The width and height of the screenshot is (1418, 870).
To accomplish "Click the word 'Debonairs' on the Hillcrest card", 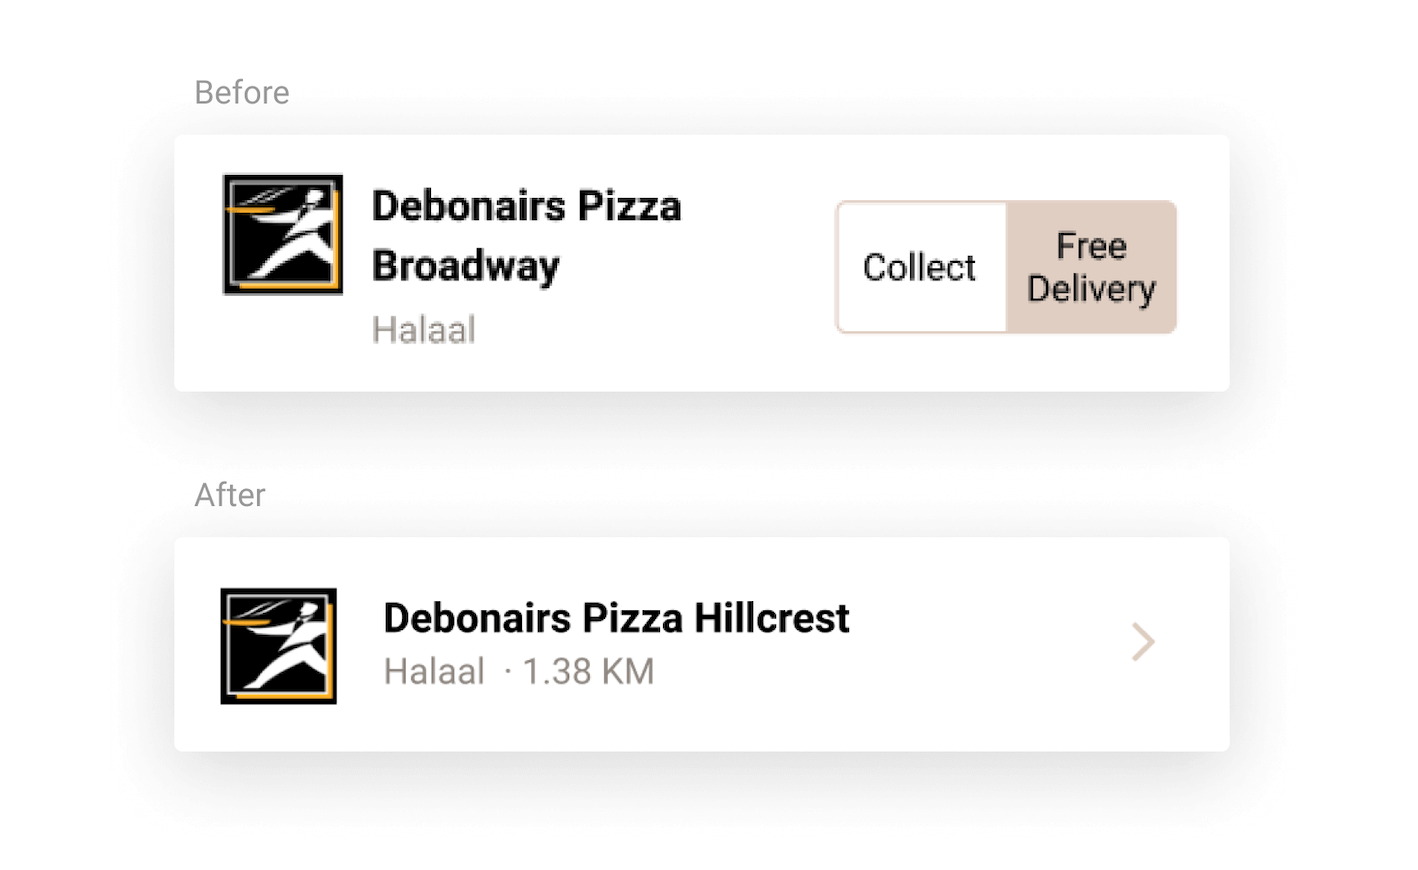I will pos(477,619).
